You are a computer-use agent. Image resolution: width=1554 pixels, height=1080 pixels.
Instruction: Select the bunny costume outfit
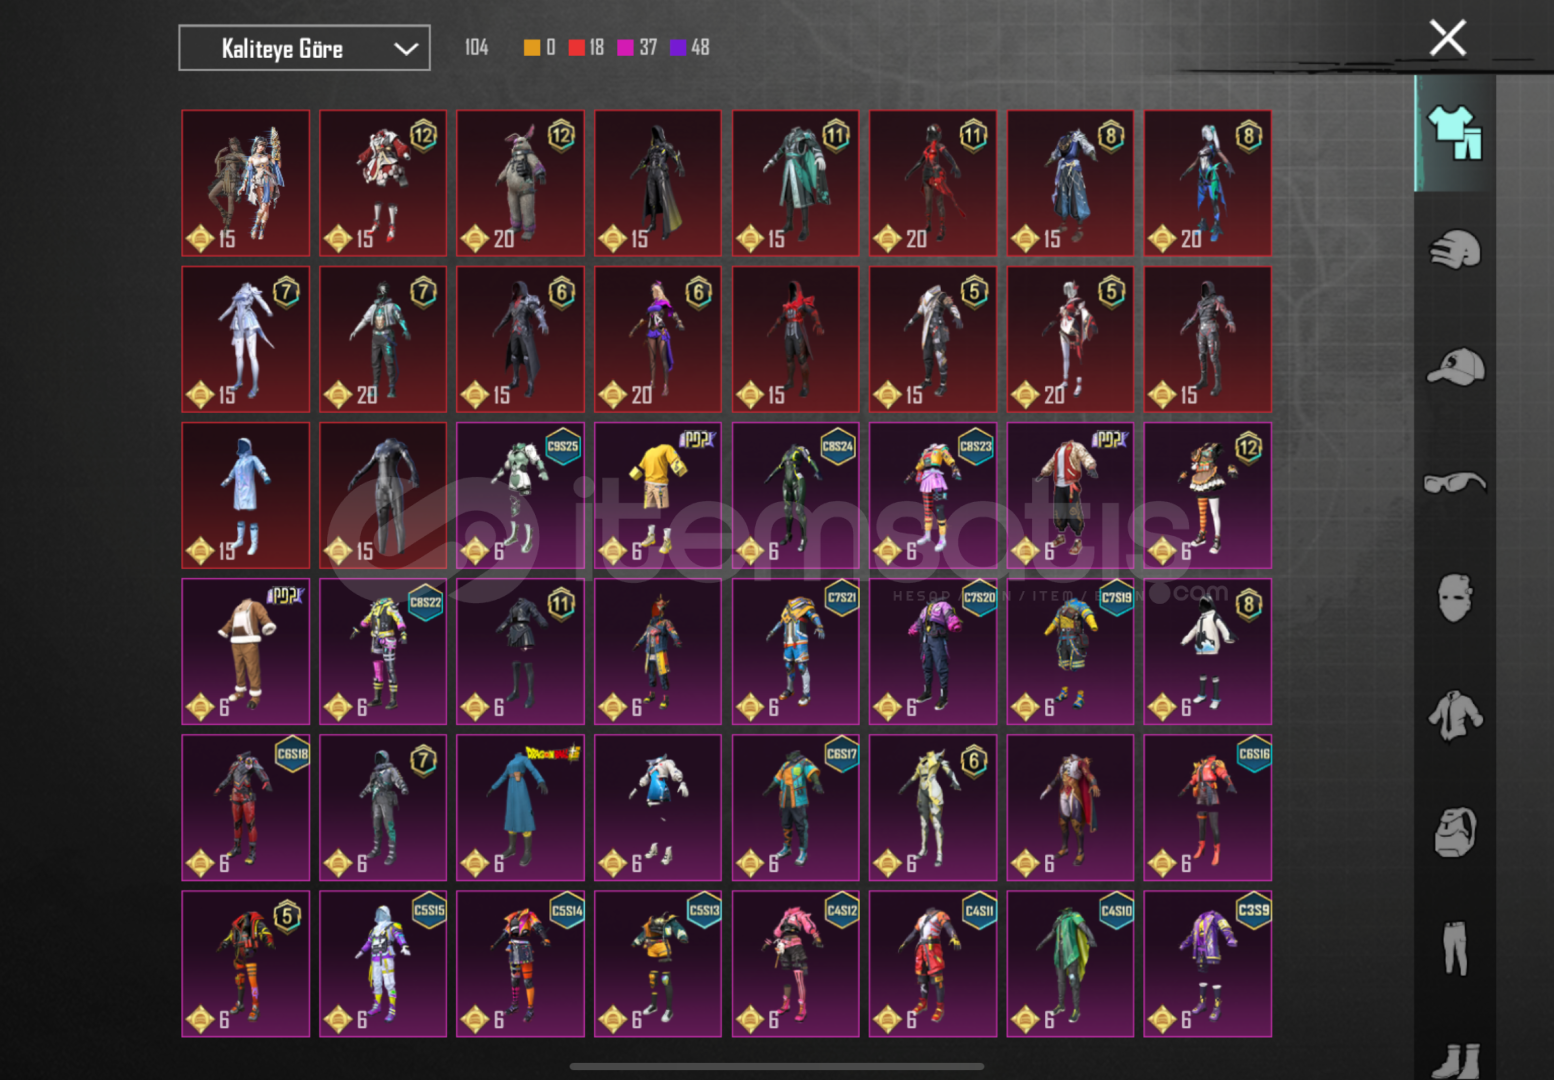tap(520, 183)
